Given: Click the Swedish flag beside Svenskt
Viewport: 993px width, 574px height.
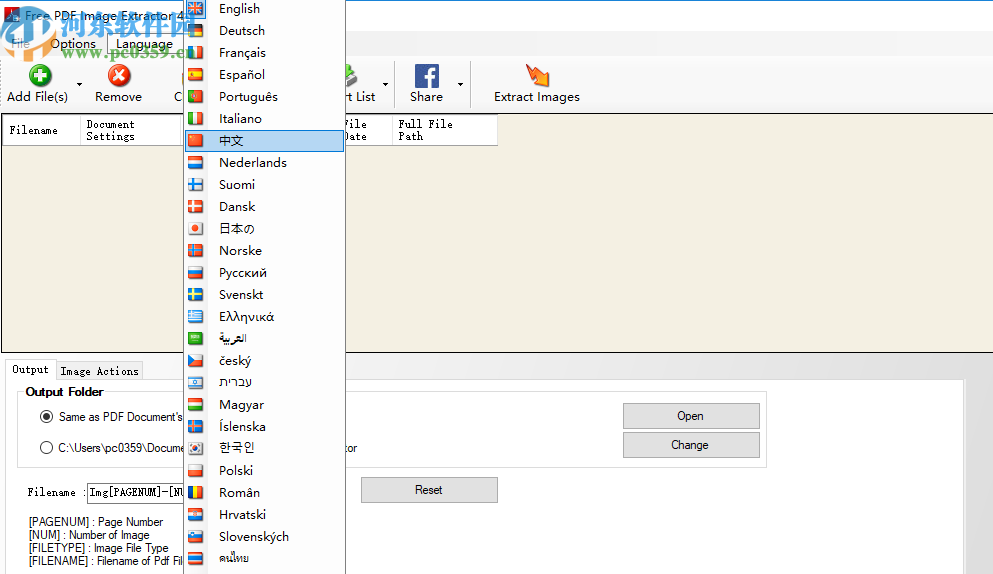Looking at the screenshot, I should pos(196,295).
